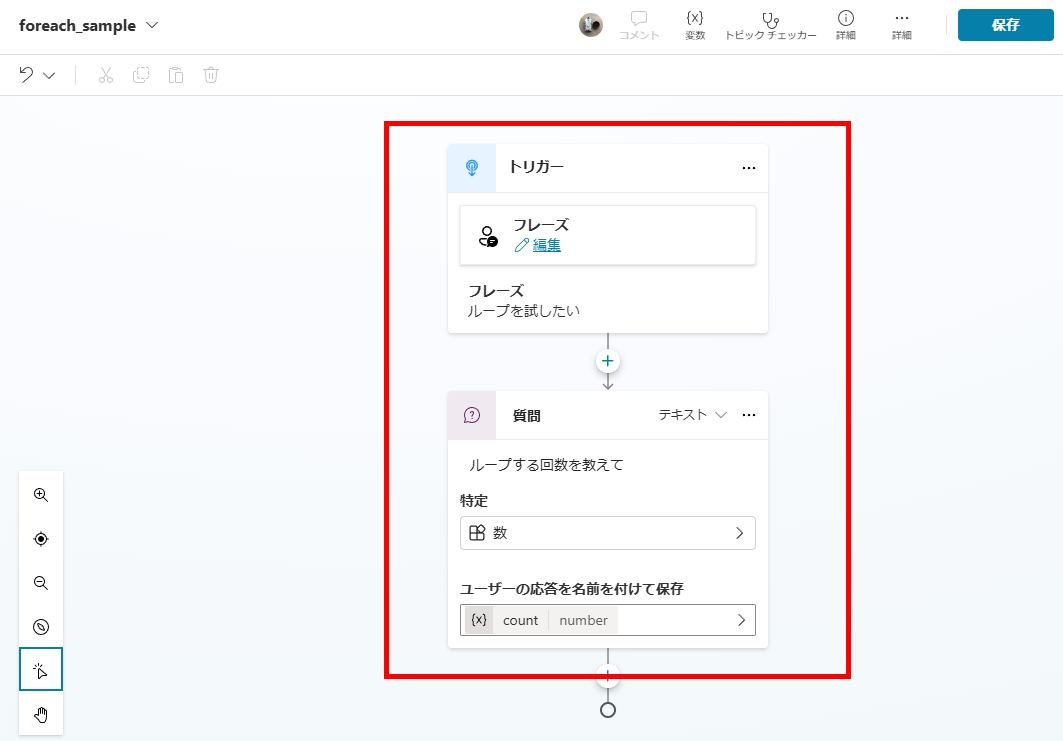Click the zoom out canvas icon
Screen dimensions: 1063x741
coord(41,583)
